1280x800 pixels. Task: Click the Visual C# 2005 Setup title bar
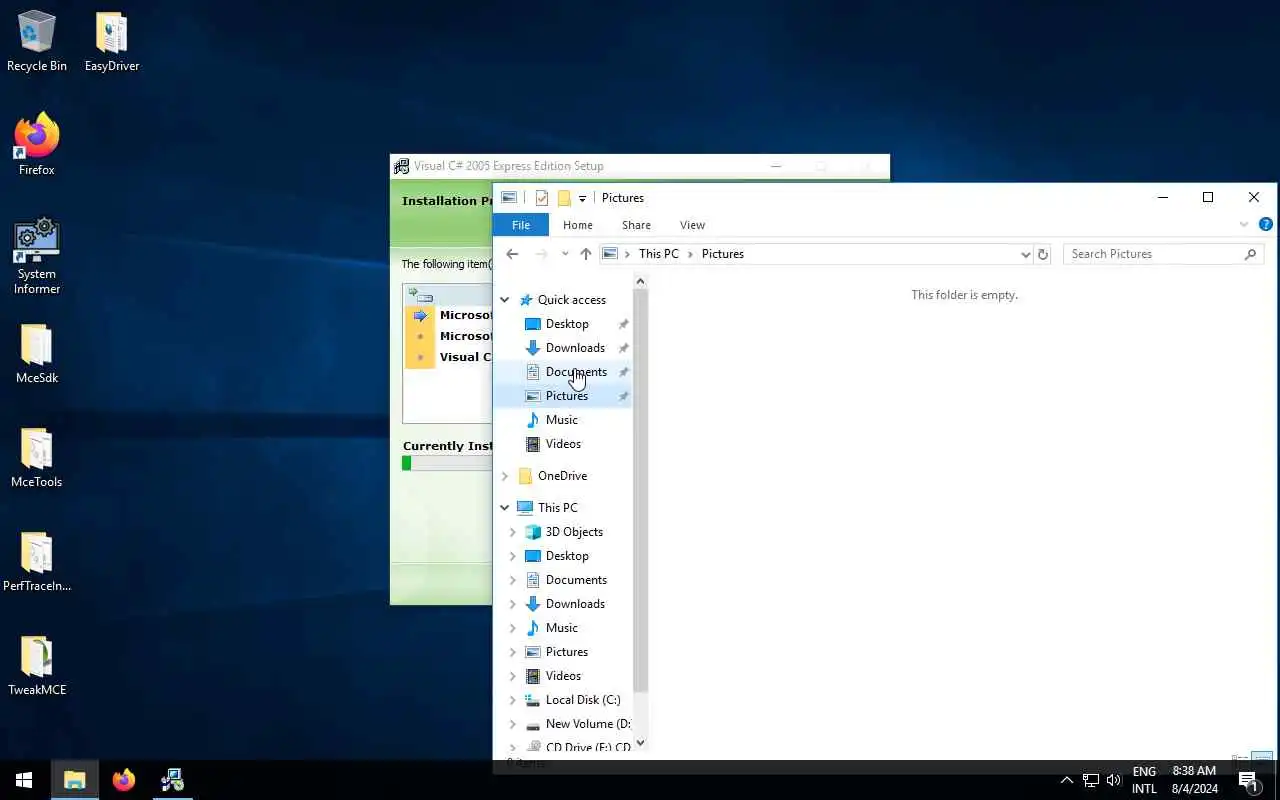click(x=639, y=166)
